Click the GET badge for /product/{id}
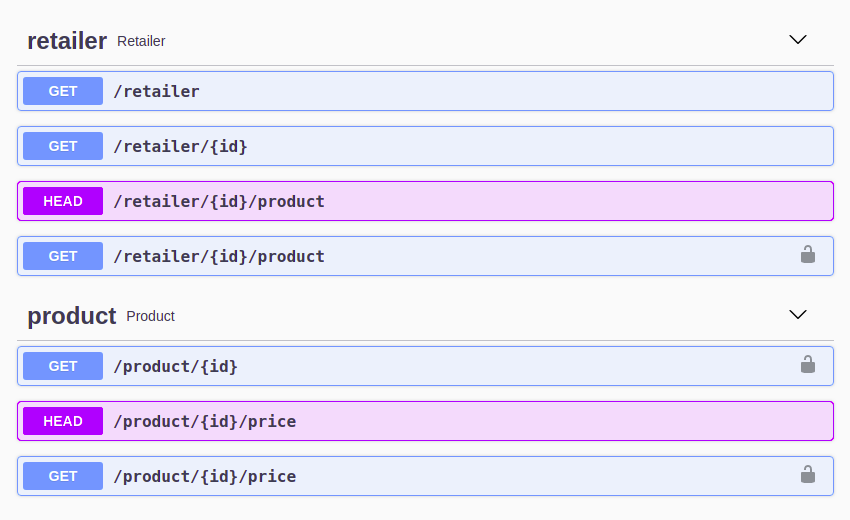Viewport: 850px width, 520px height. click(x=63, y=366)
